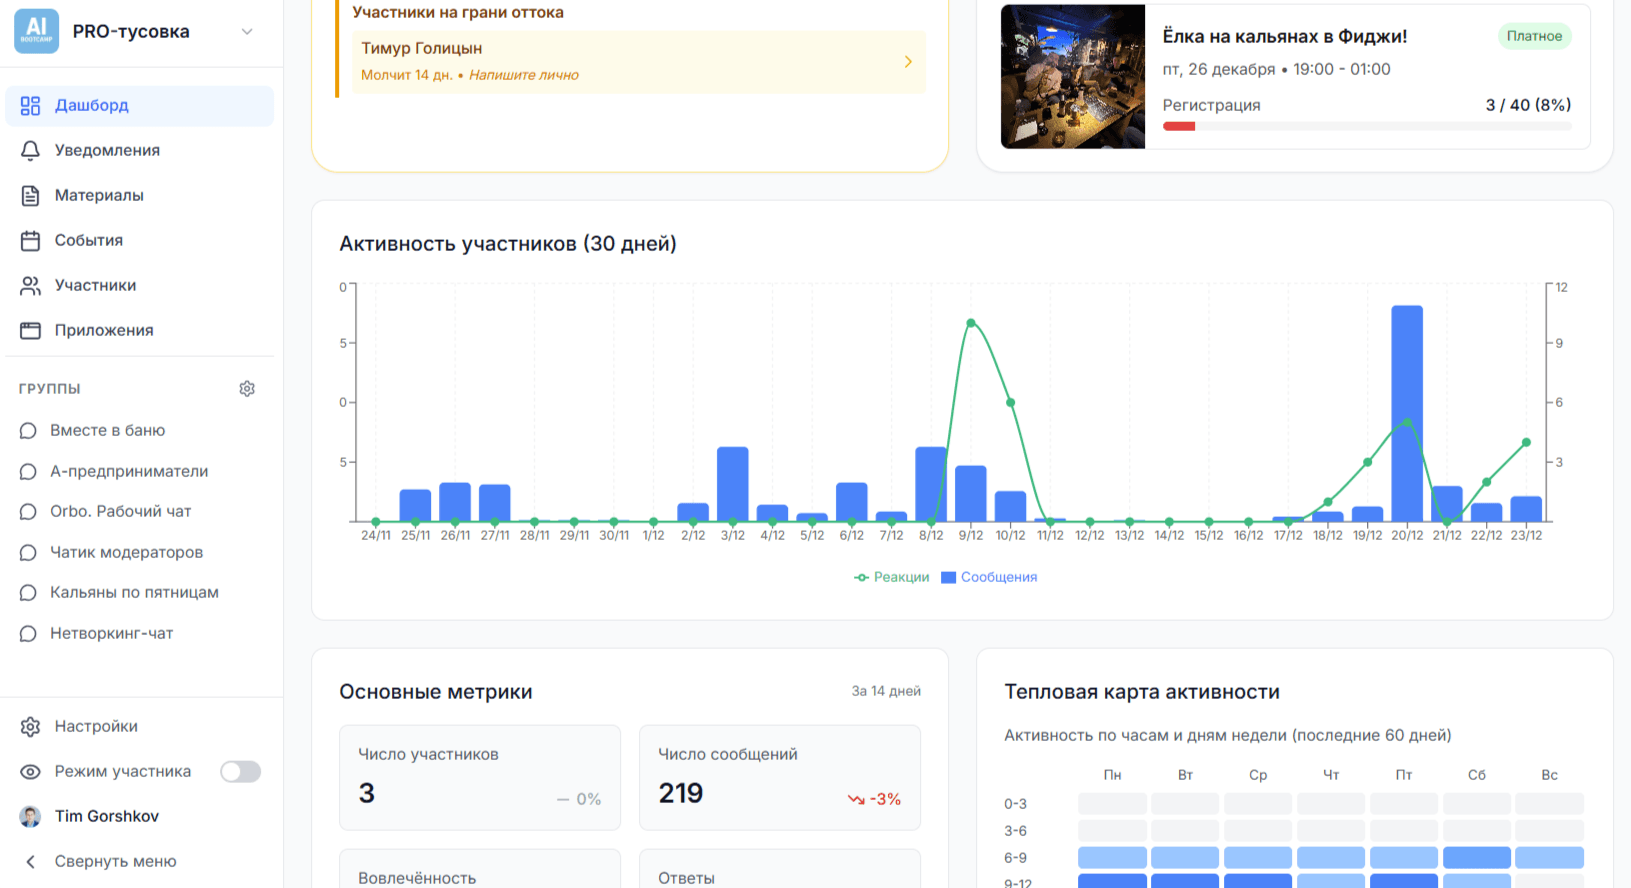Open Настройки gear icon in sidebar
The height and width of the screenshot is (888, 1631).
pos(31,727)
